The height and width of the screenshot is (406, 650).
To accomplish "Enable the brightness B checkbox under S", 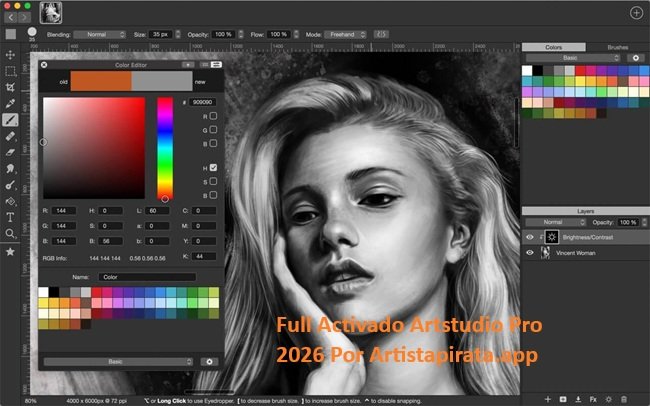I will [x=213, y=195].
